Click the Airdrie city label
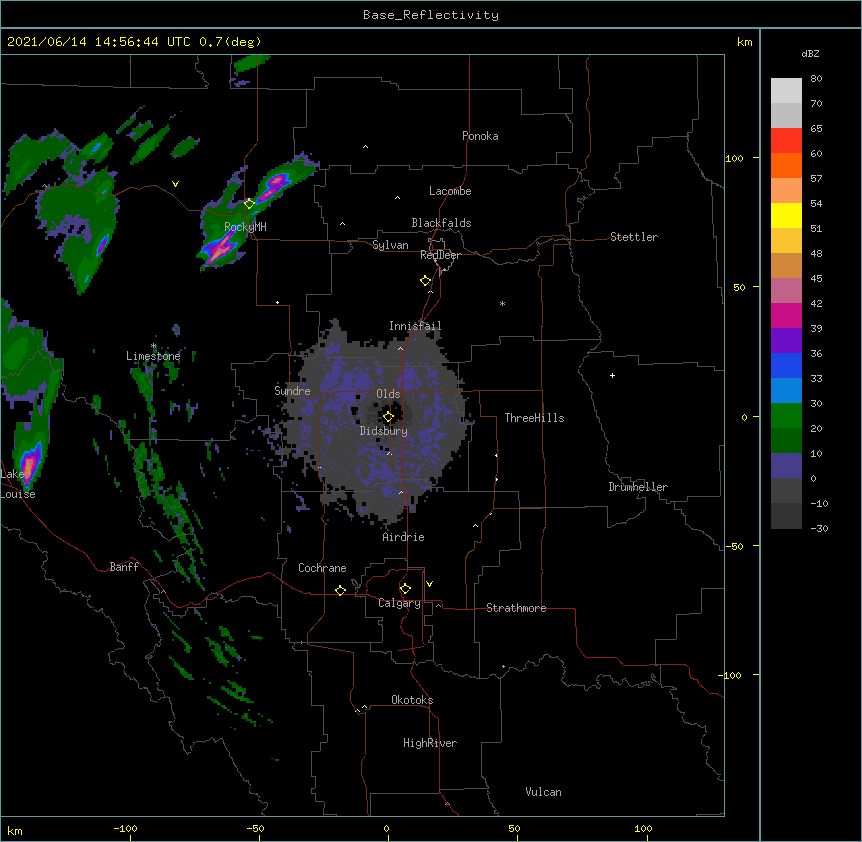862x842 pixels. 403,537
